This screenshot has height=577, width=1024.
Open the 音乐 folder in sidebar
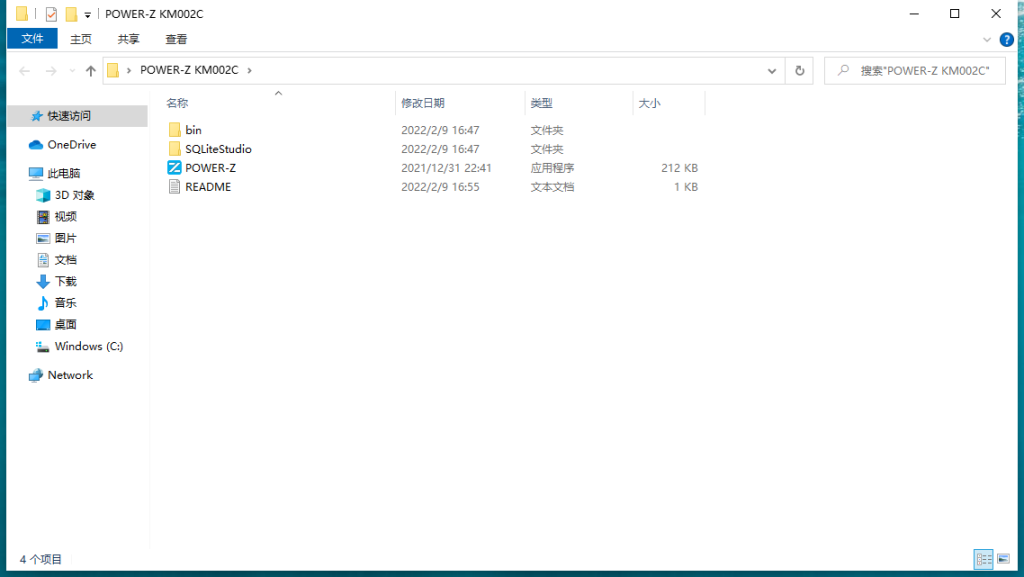coord(57,303)
